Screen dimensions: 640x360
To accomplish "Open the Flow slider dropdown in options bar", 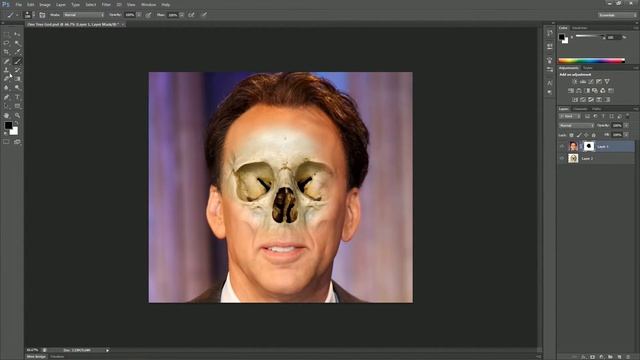I will pyautogui.click(x=182, y=15).
